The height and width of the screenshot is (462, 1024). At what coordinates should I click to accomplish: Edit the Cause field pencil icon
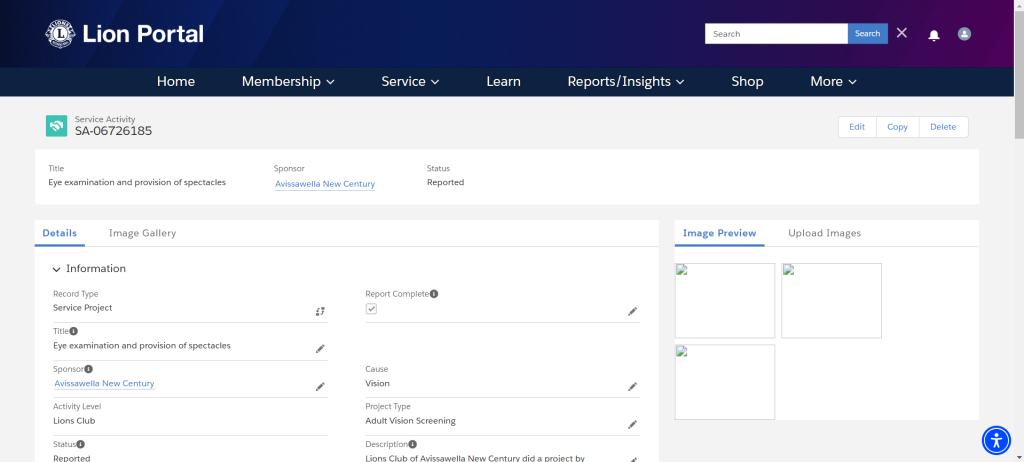(632, 387)
